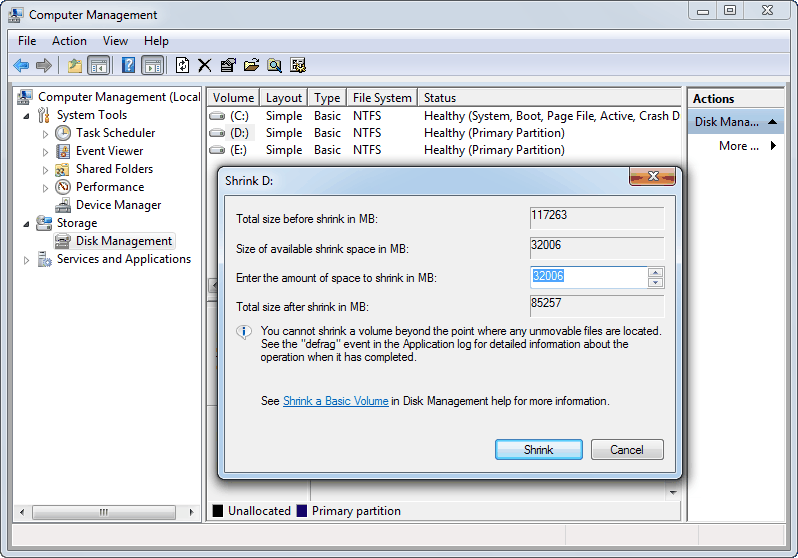Screen dimensions: 798x558
Task: Click the shrink amount input field
Action: click(x=588, y=277)
